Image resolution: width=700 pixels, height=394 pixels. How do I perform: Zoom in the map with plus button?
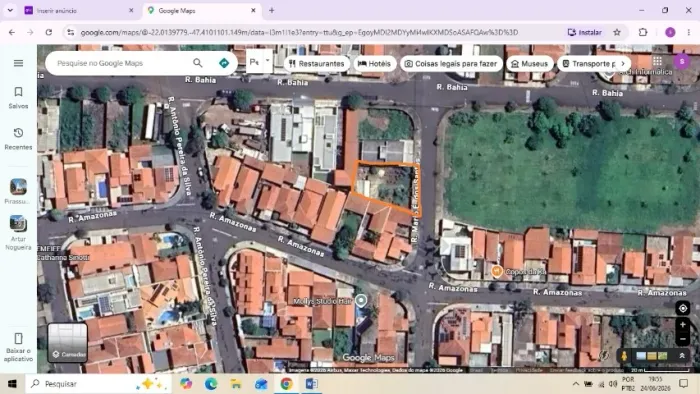click(683, 325)
